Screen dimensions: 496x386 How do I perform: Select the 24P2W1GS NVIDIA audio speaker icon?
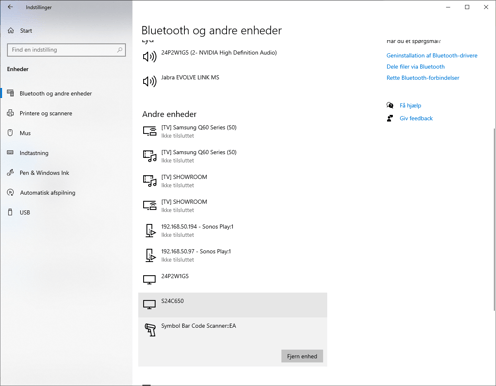coord(150,57)
